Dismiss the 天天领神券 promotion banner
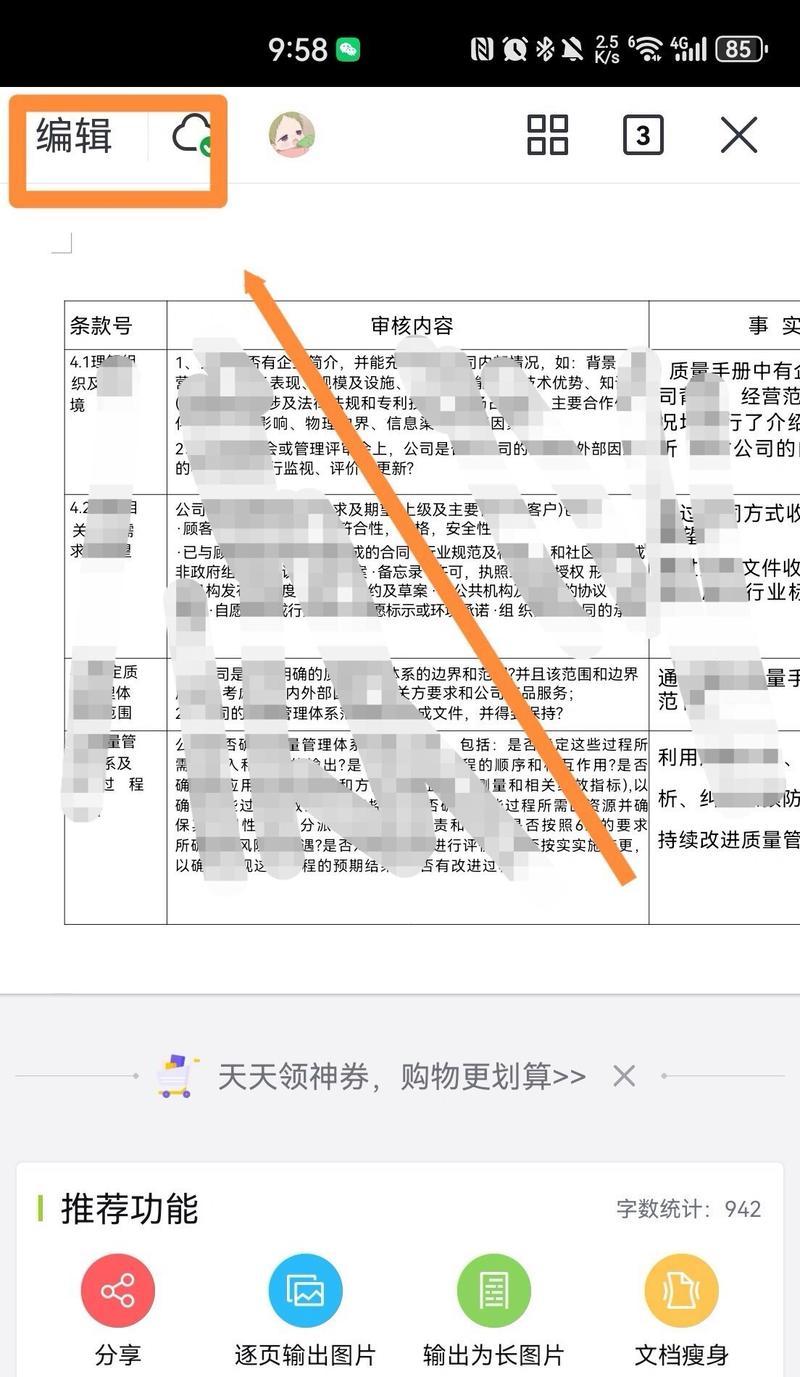The width and height of the screenshot is (800, 1377). pyautogui.click(x=624, y=1076)
